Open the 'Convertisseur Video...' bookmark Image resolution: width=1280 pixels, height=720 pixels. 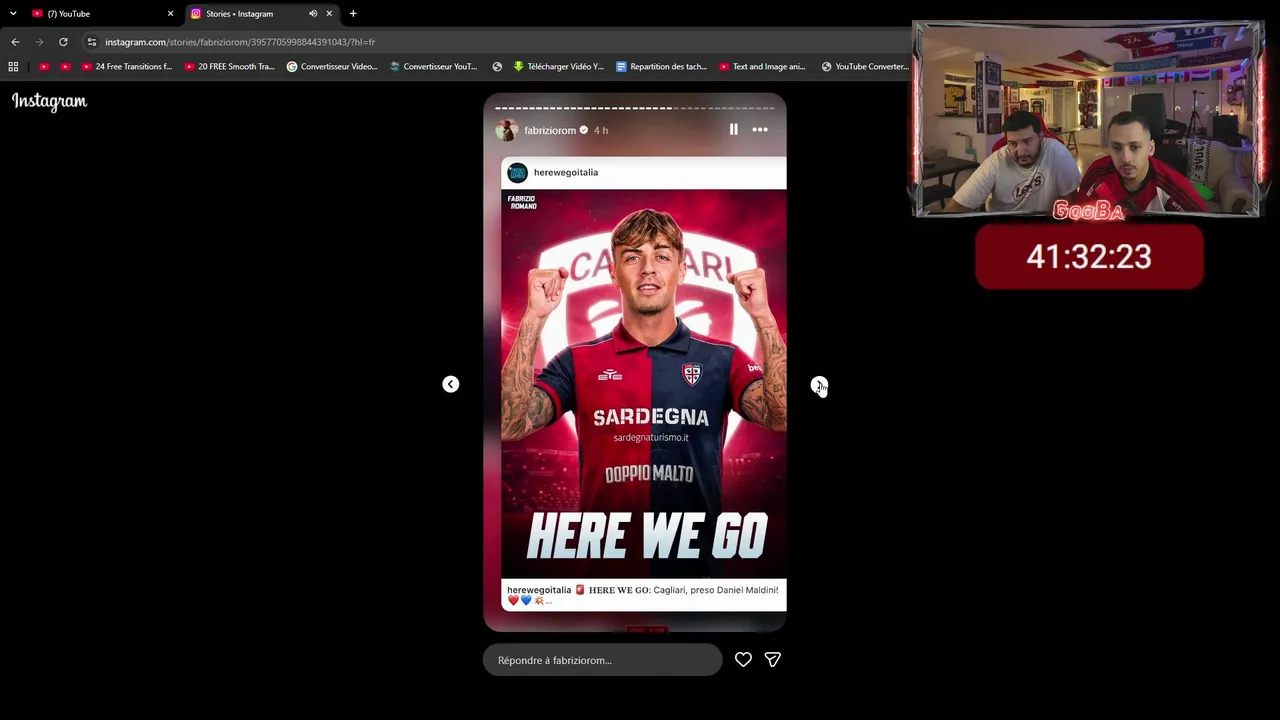[332, 67]
